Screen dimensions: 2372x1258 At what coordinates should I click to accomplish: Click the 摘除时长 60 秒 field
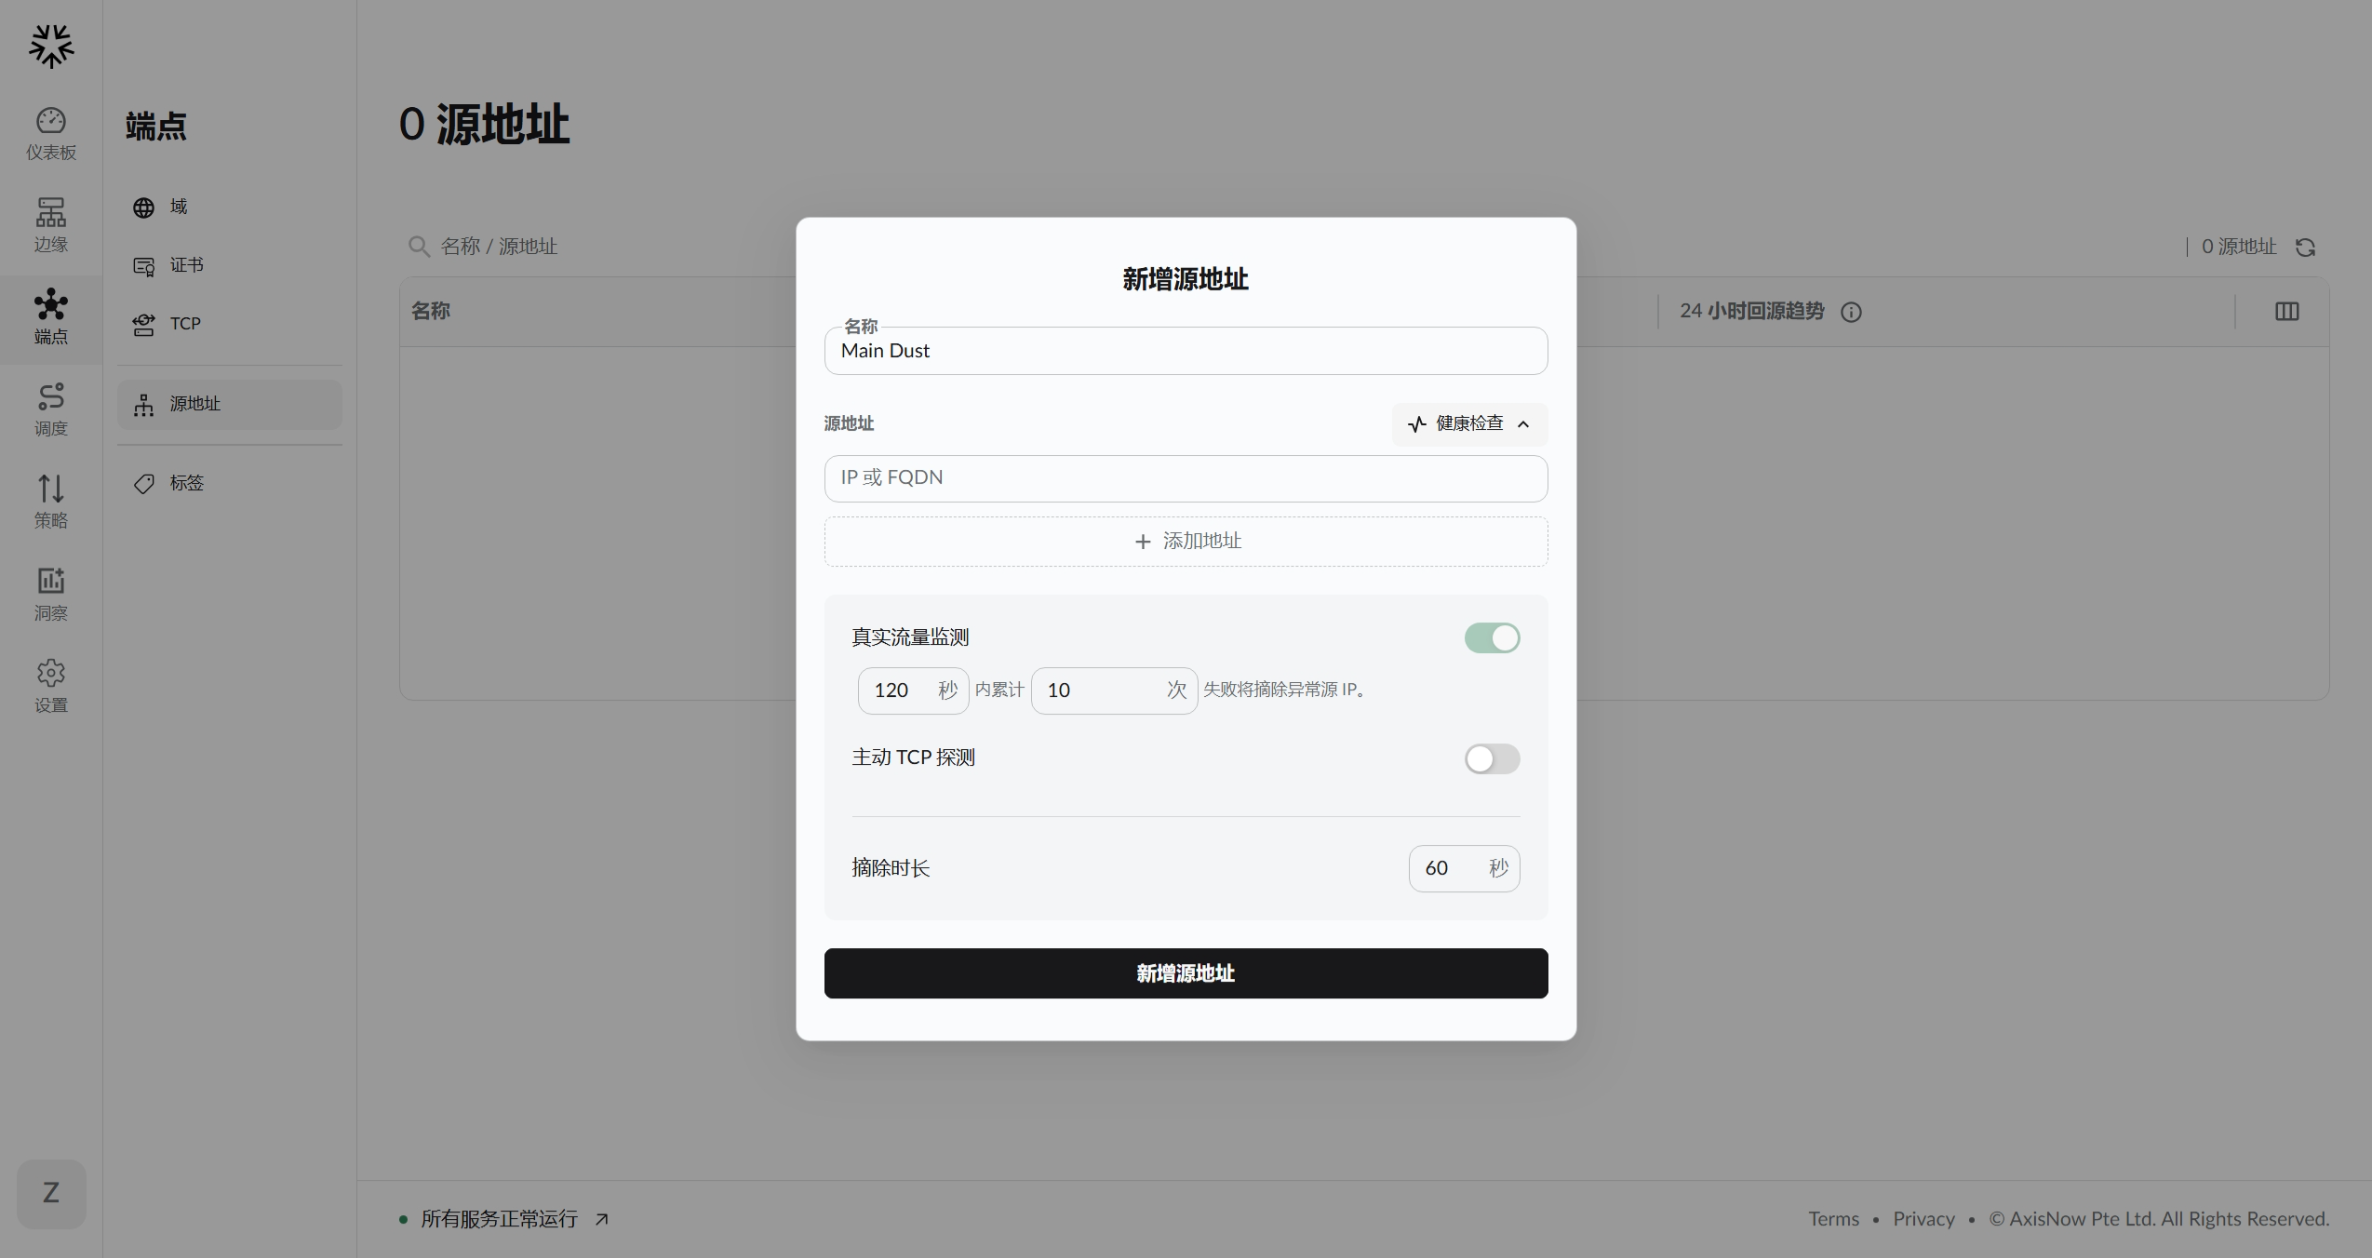pyautogui.click(x=1464, y=868)
